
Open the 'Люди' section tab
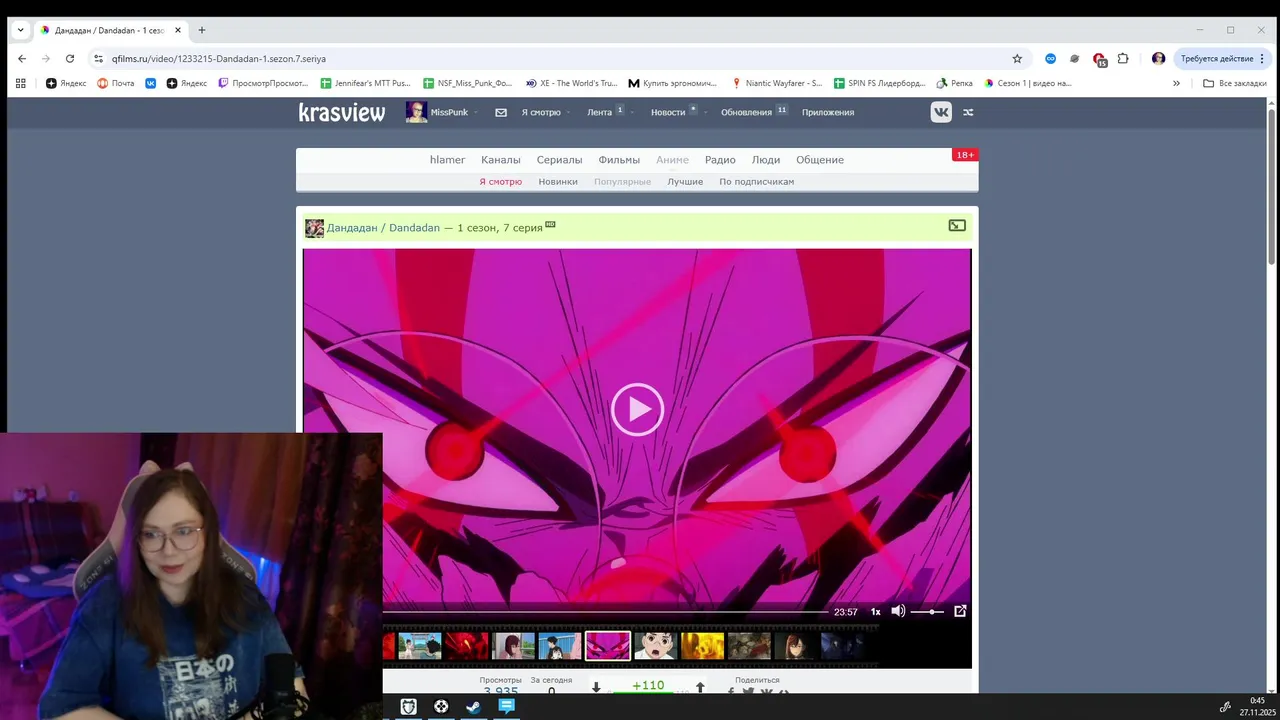(766, 160)
